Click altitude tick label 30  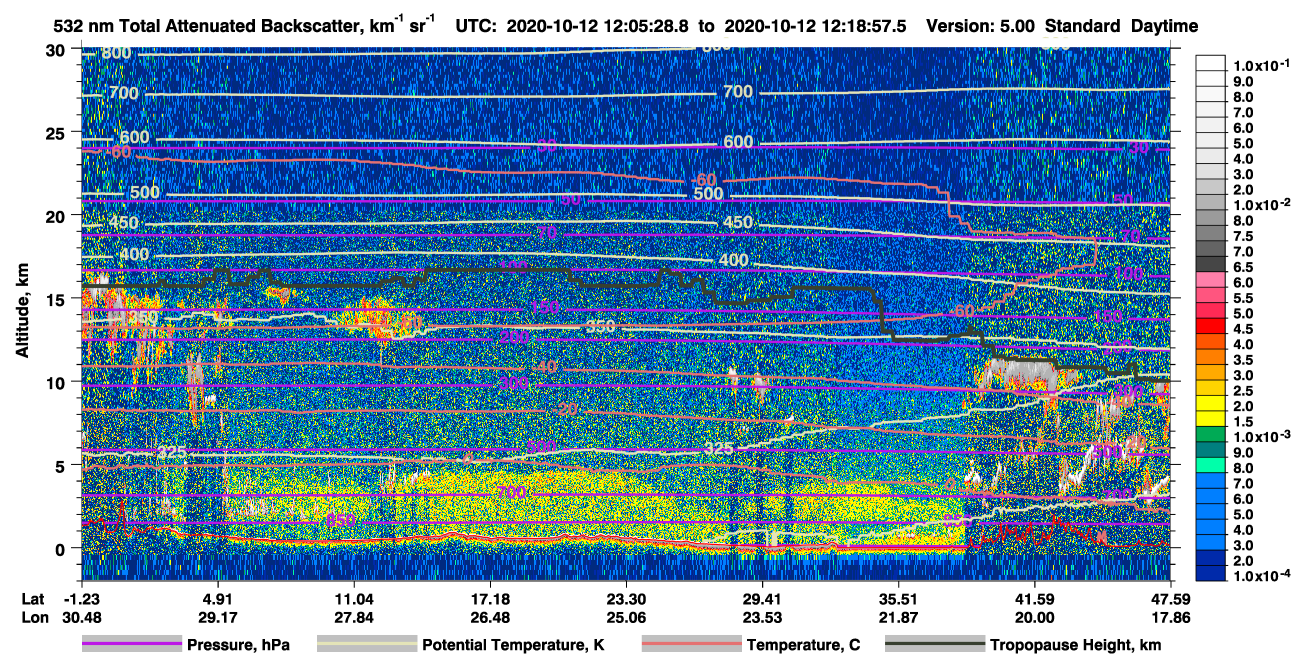(57, 50)
